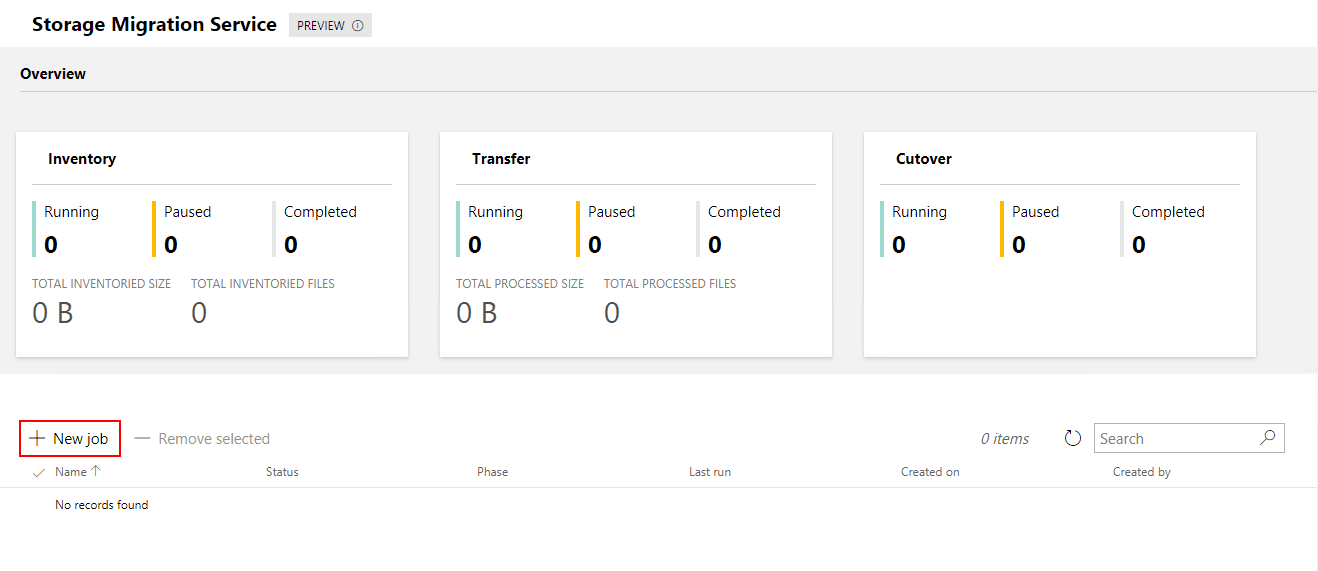Click the Created on column header
Image resolution: width=1318 pixels, height=571 pixels.
[930, 472]
